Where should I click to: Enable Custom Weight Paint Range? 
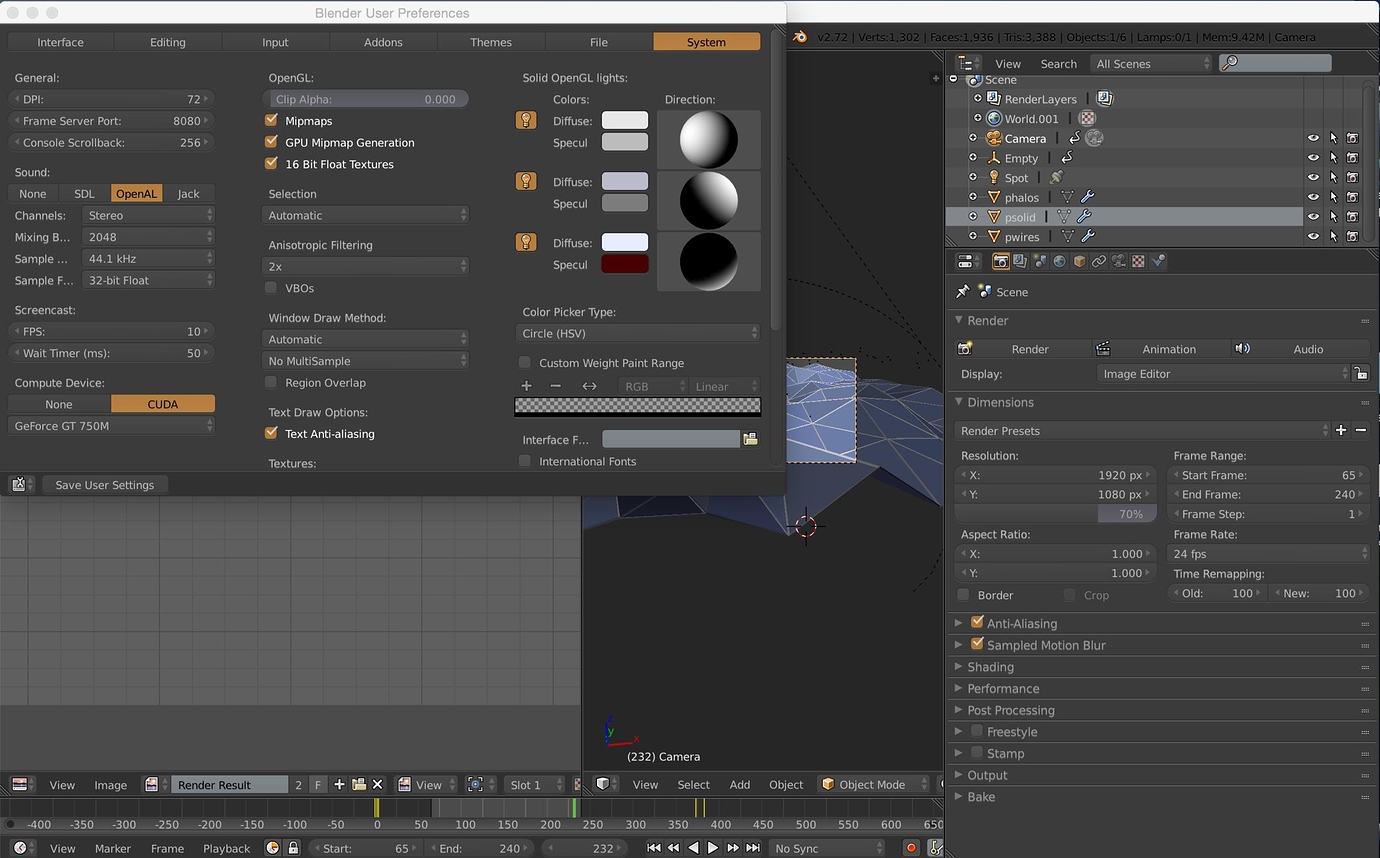pyautogui.click(x=525, y=362)
